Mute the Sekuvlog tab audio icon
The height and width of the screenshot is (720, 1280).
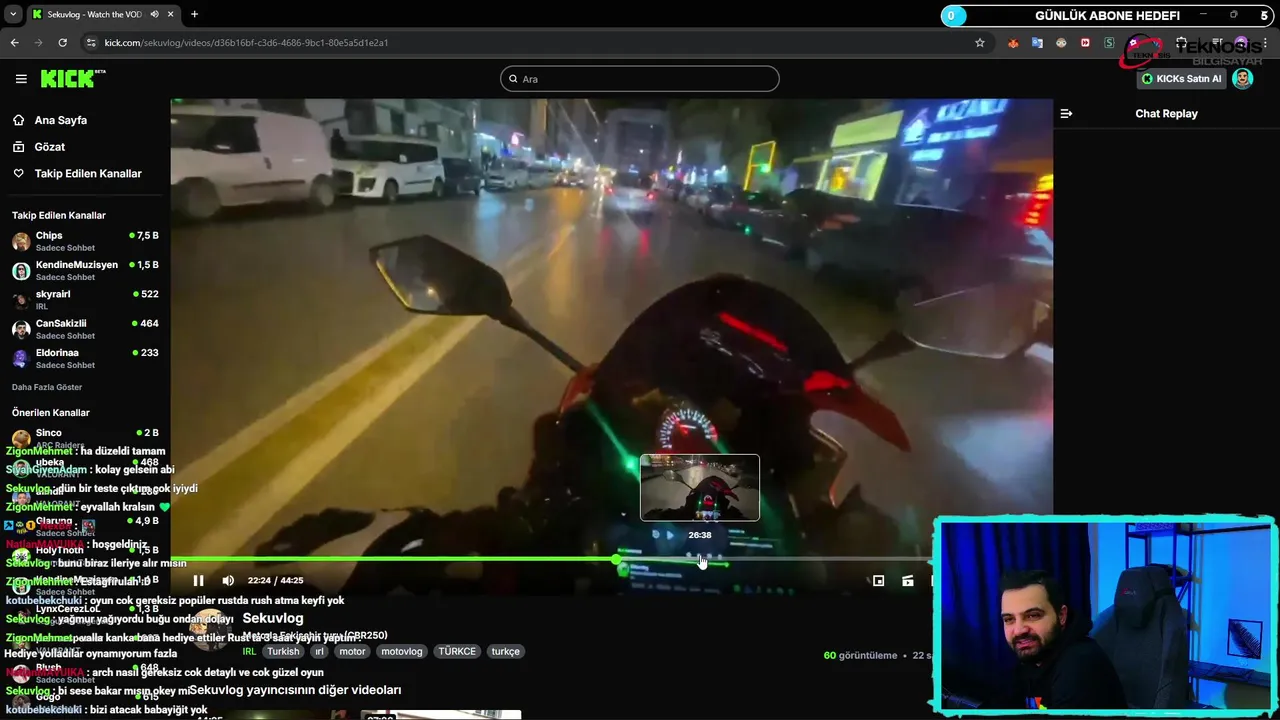pyautogui.click(x=154, y=14)
